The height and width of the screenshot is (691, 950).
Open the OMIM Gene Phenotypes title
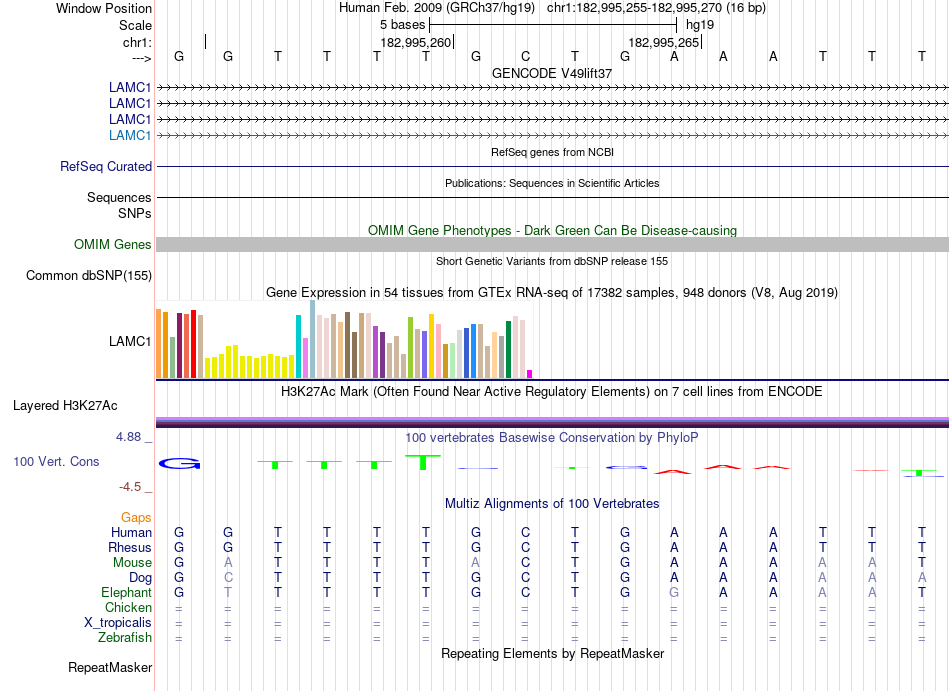(552, 230)
